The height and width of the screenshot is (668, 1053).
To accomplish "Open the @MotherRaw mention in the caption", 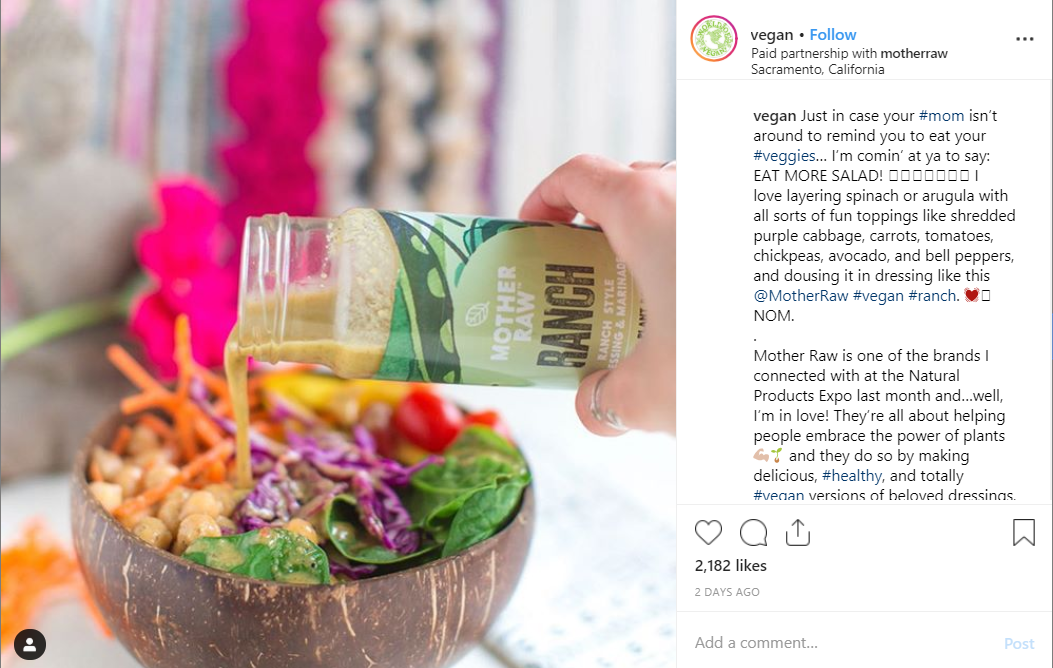I will [800, 295].
